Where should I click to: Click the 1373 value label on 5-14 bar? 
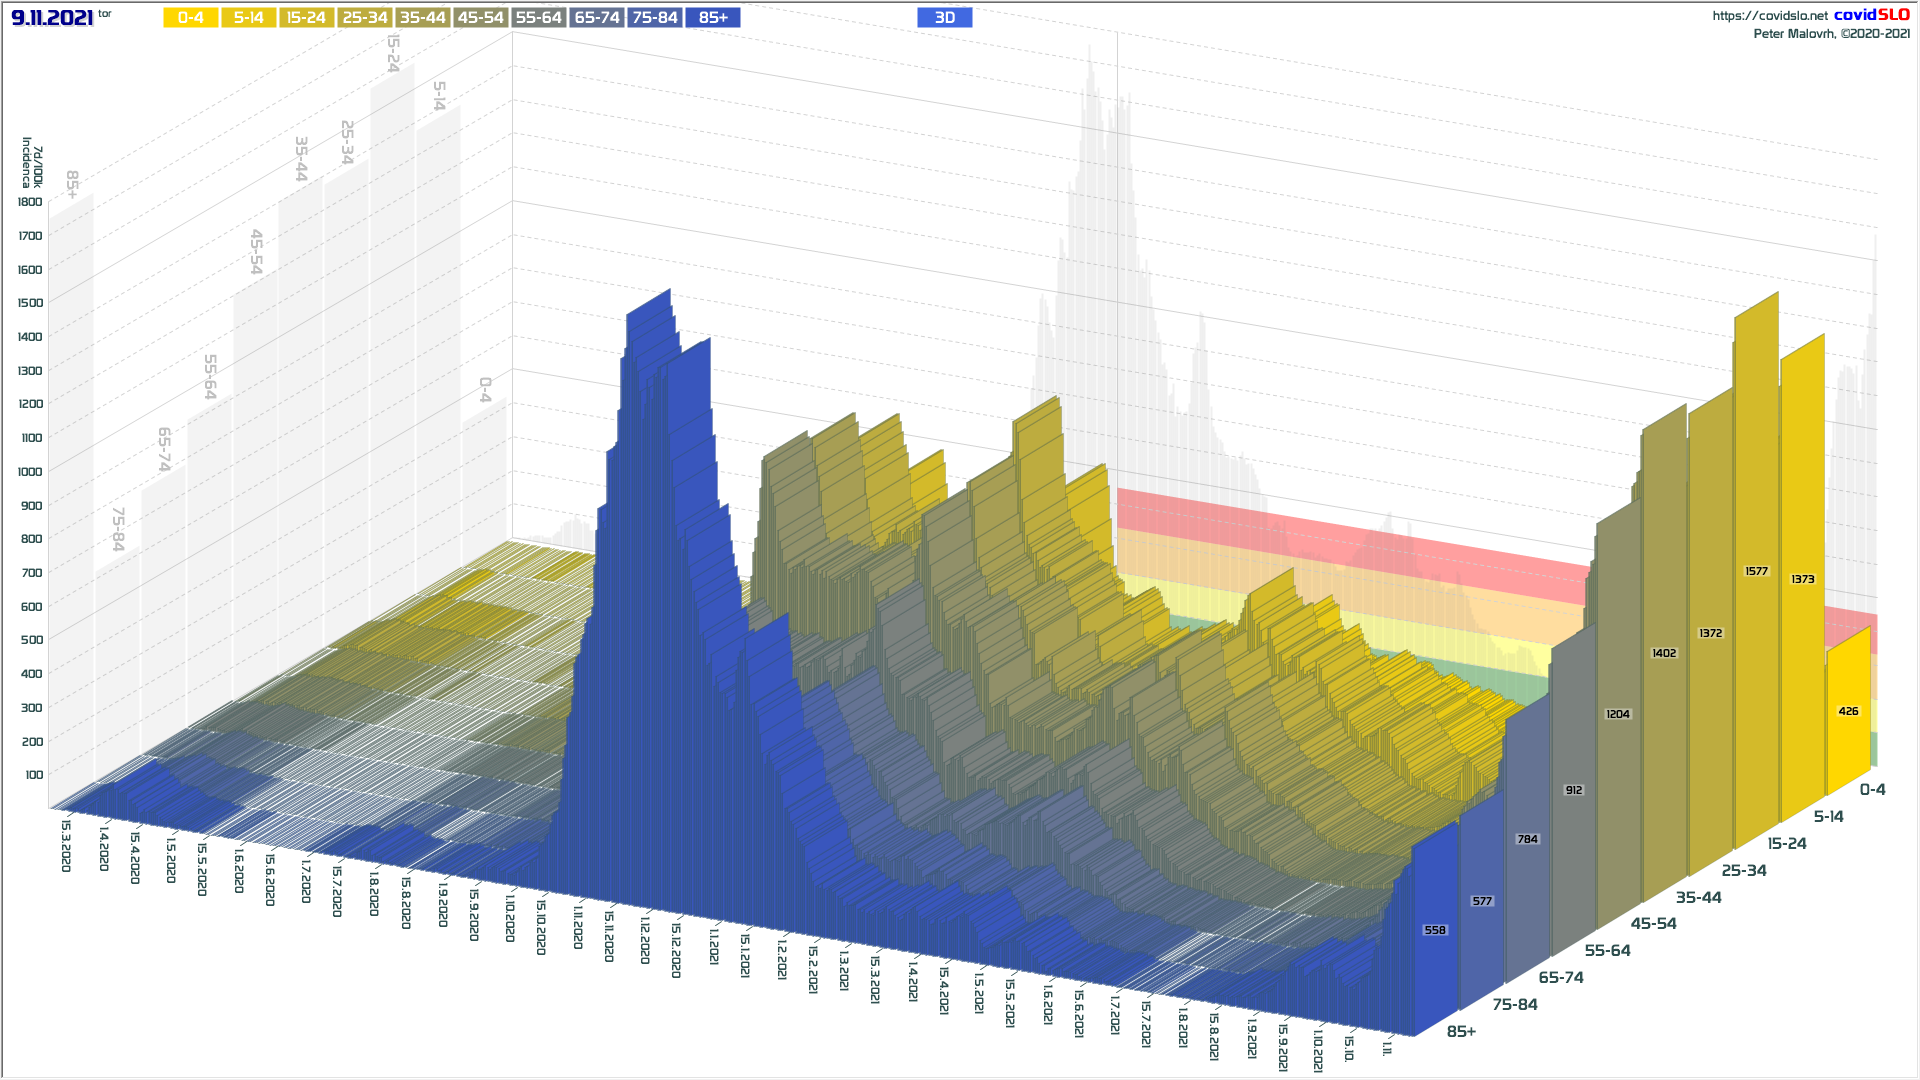[1802, 580]
